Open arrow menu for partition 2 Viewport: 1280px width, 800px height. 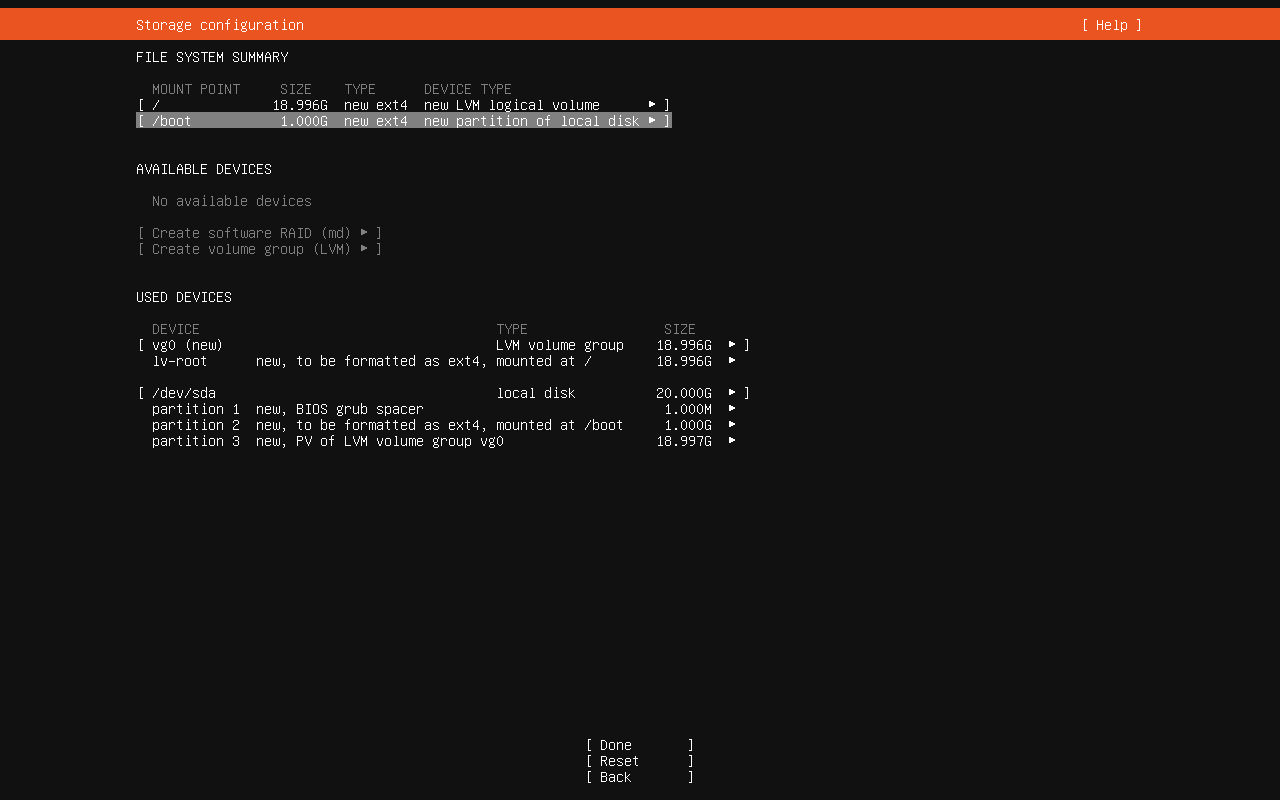click(x=732, y=425)
